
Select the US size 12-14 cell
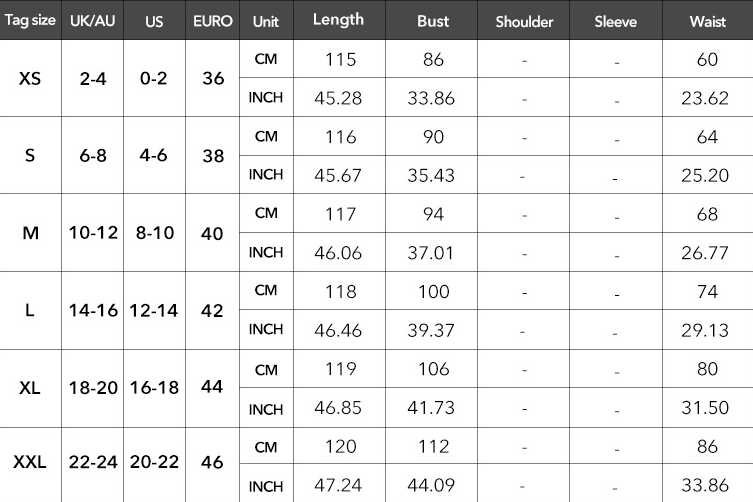click(x=154, y=311)
